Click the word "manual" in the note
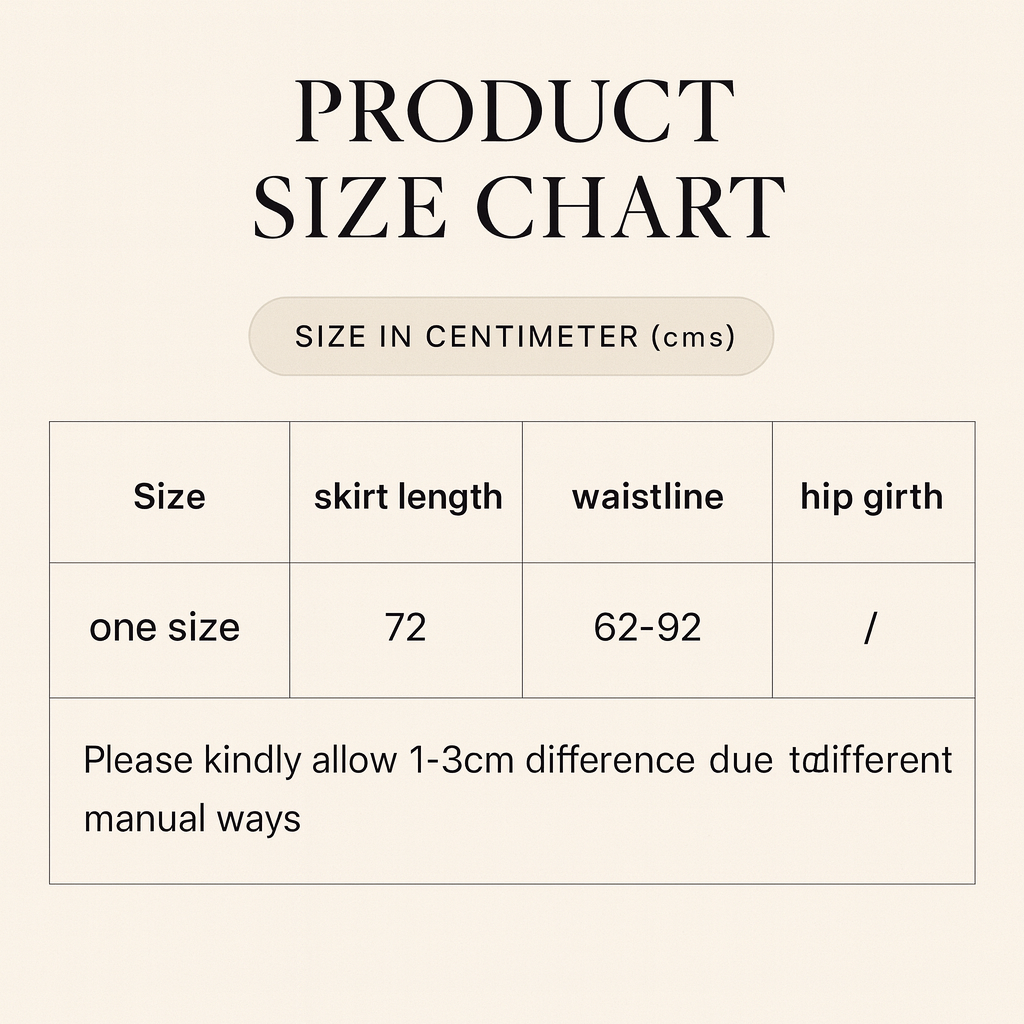This screenshot has height=1024, width=1024. [x=144, y=819]
